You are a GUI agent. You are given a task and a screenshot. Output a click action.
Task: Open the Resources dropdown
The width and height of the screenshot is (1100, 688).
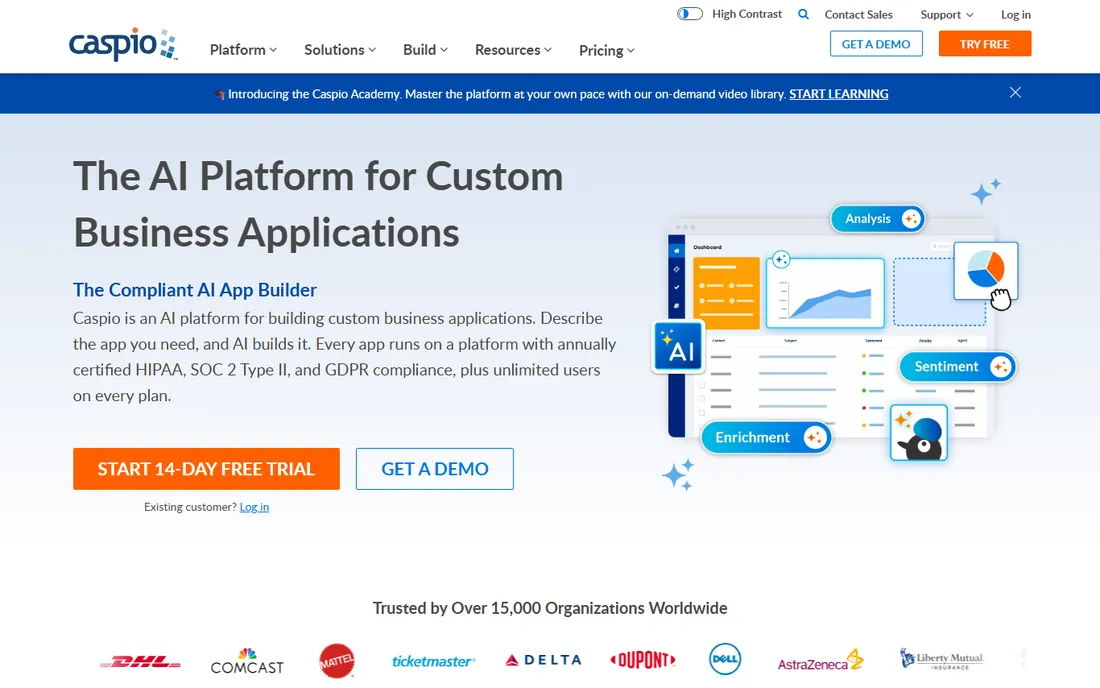coord(514,50)
